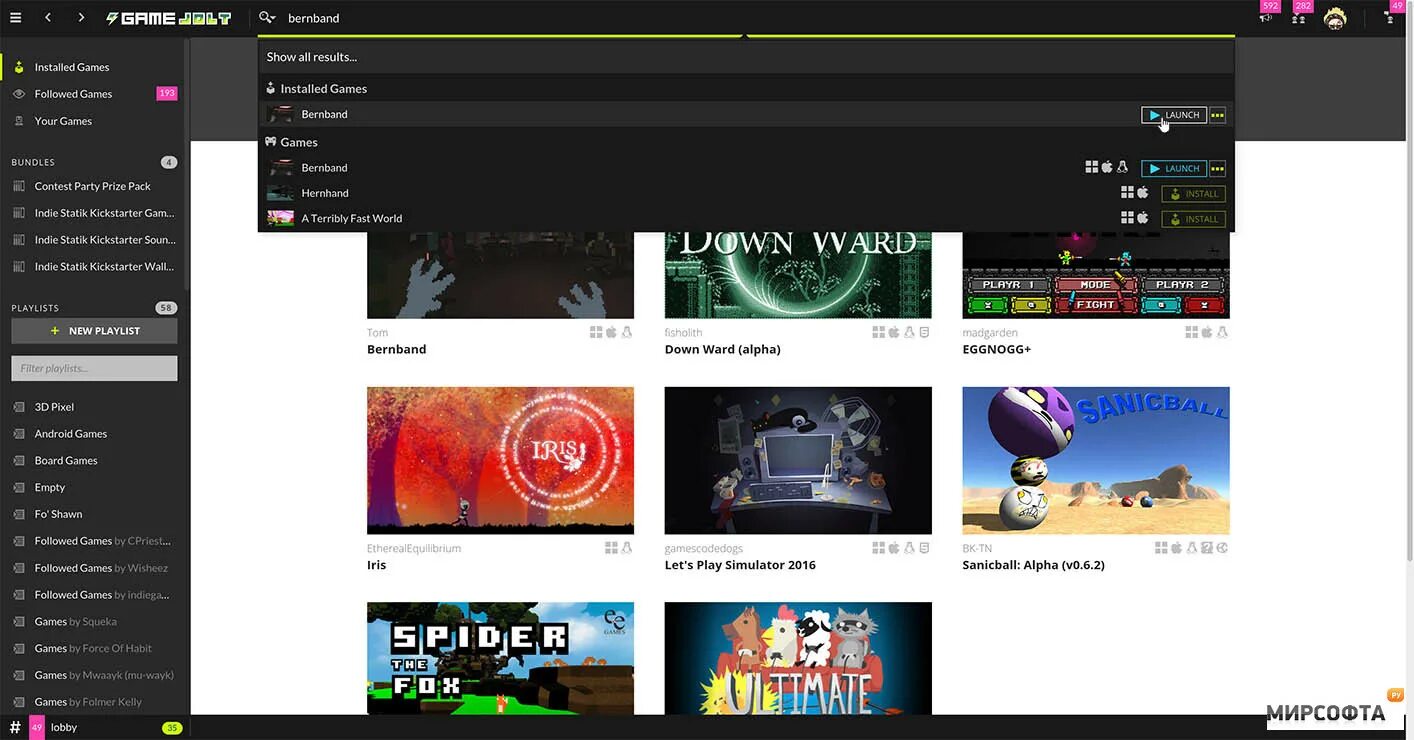Open Bernband game thumbnail

500,275
